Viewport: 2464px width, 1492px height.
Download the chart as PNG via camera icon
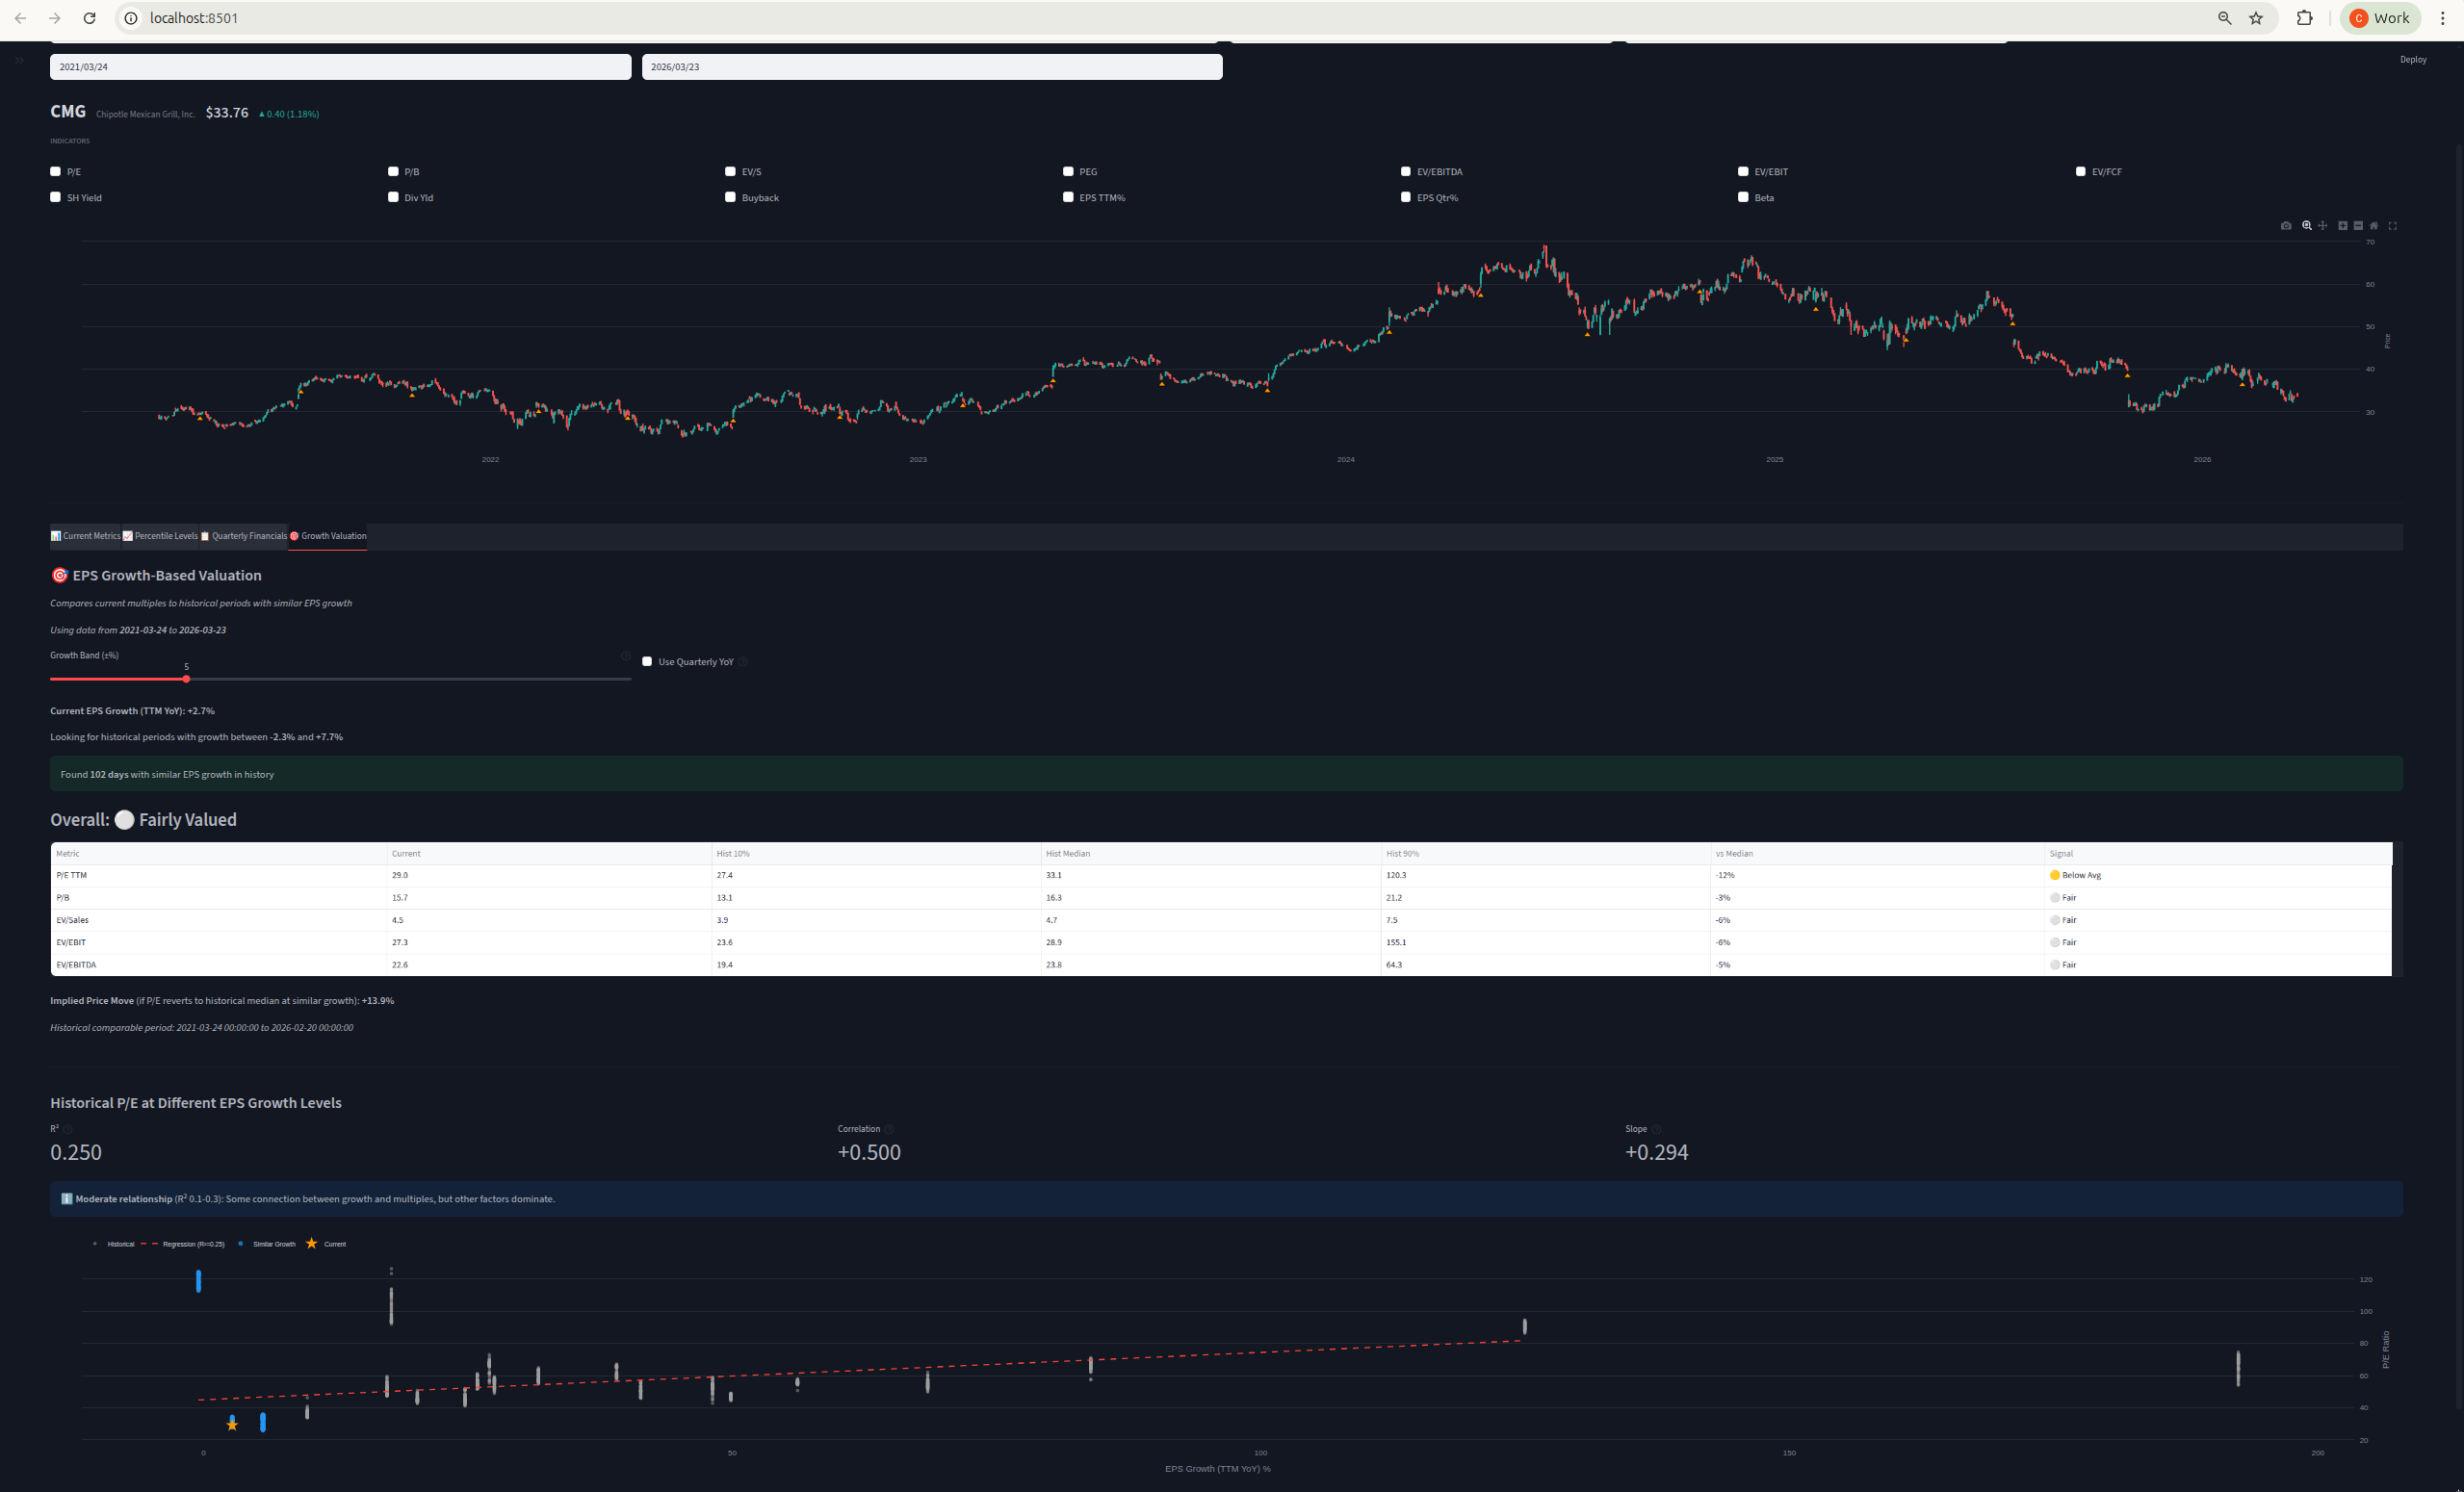2287,226
